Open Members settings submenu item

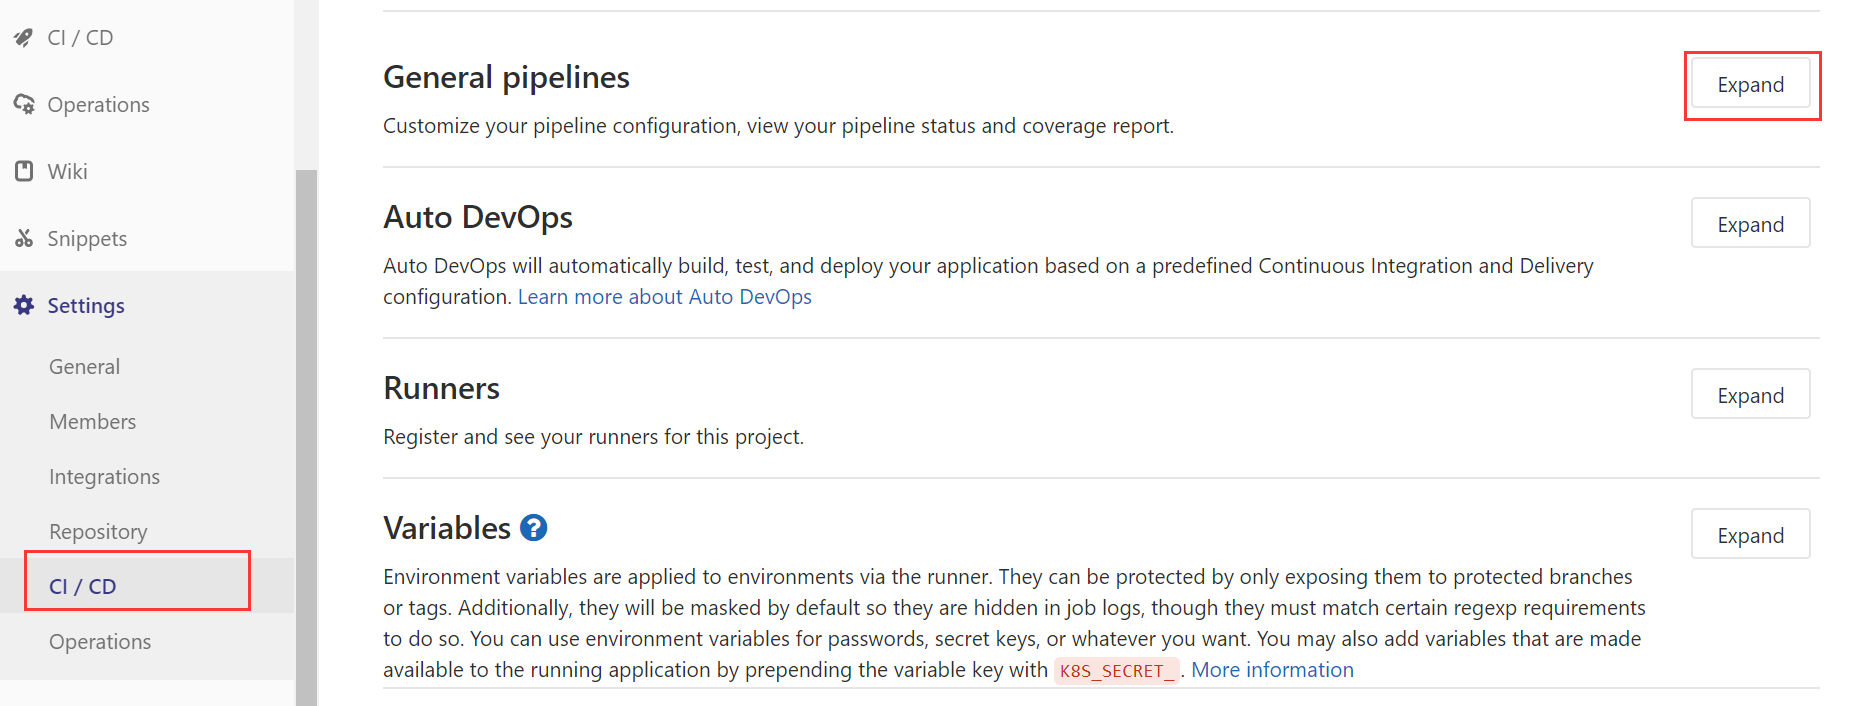(x=93, y=422)
